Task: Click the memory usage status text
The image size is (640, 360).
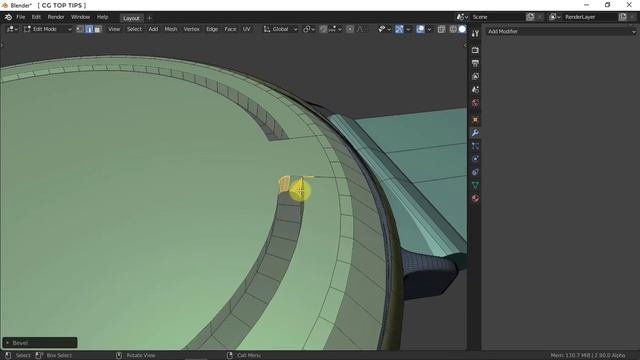Action: tap(588, 356)
